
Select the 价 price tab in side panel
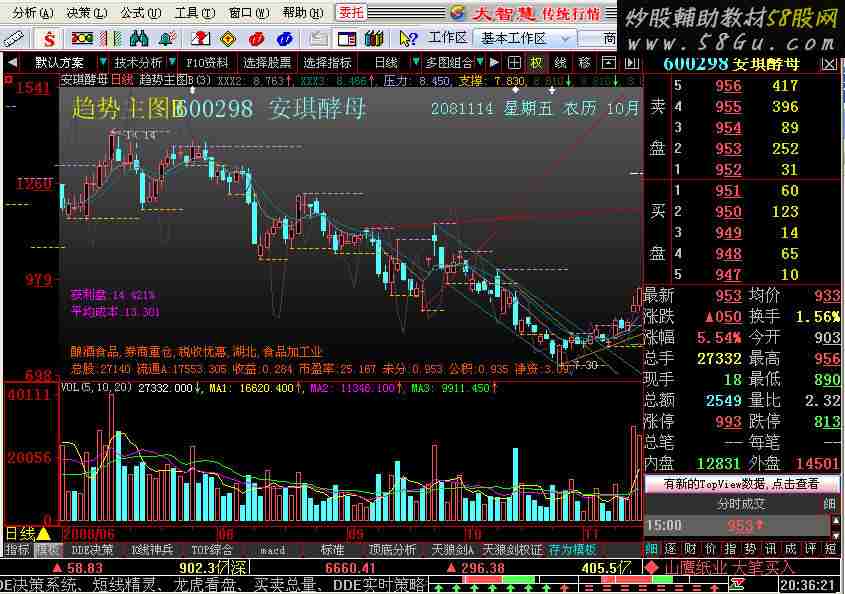click(x=710, y=549)
